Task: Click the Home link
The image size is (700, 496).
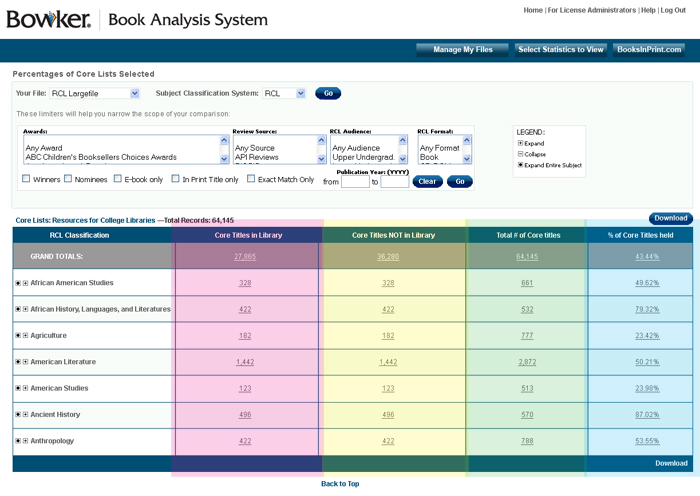Action: [x=533, y=10]
